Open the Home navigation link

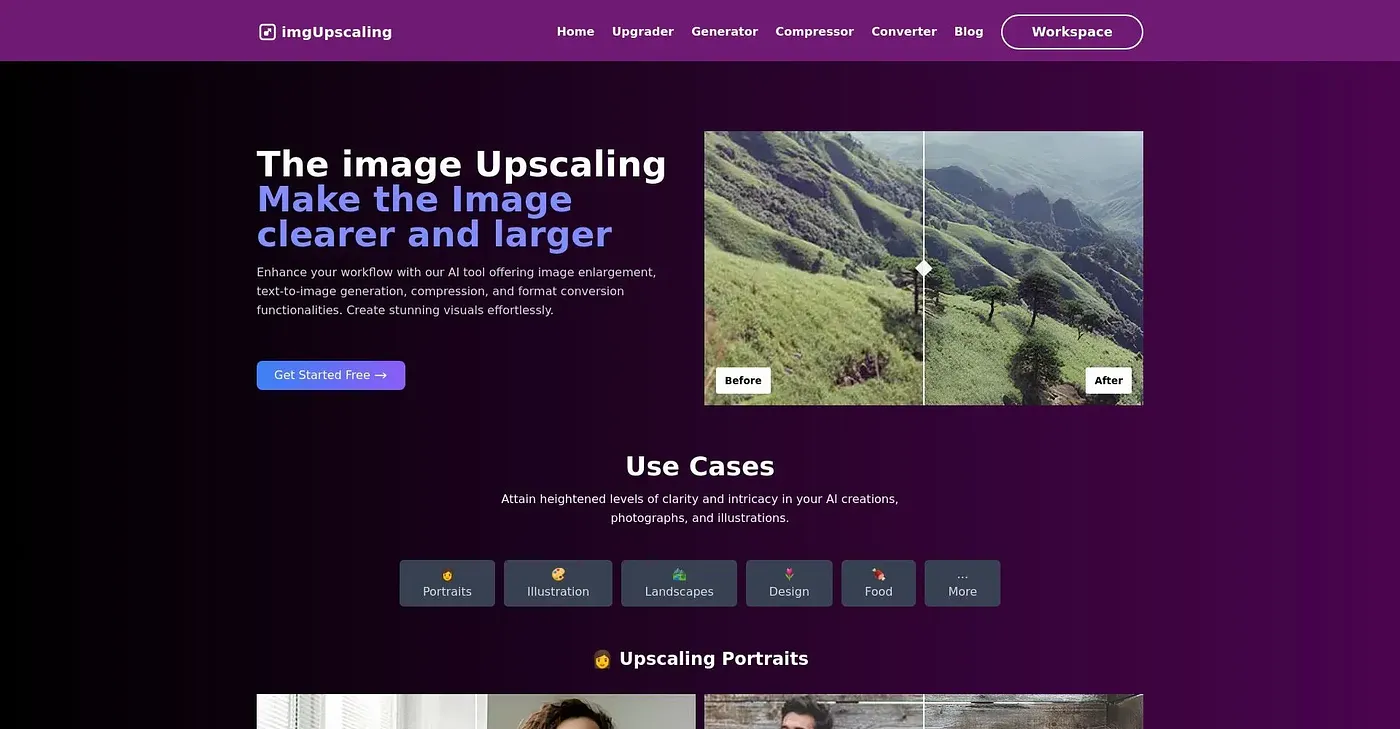pos(575,32)
